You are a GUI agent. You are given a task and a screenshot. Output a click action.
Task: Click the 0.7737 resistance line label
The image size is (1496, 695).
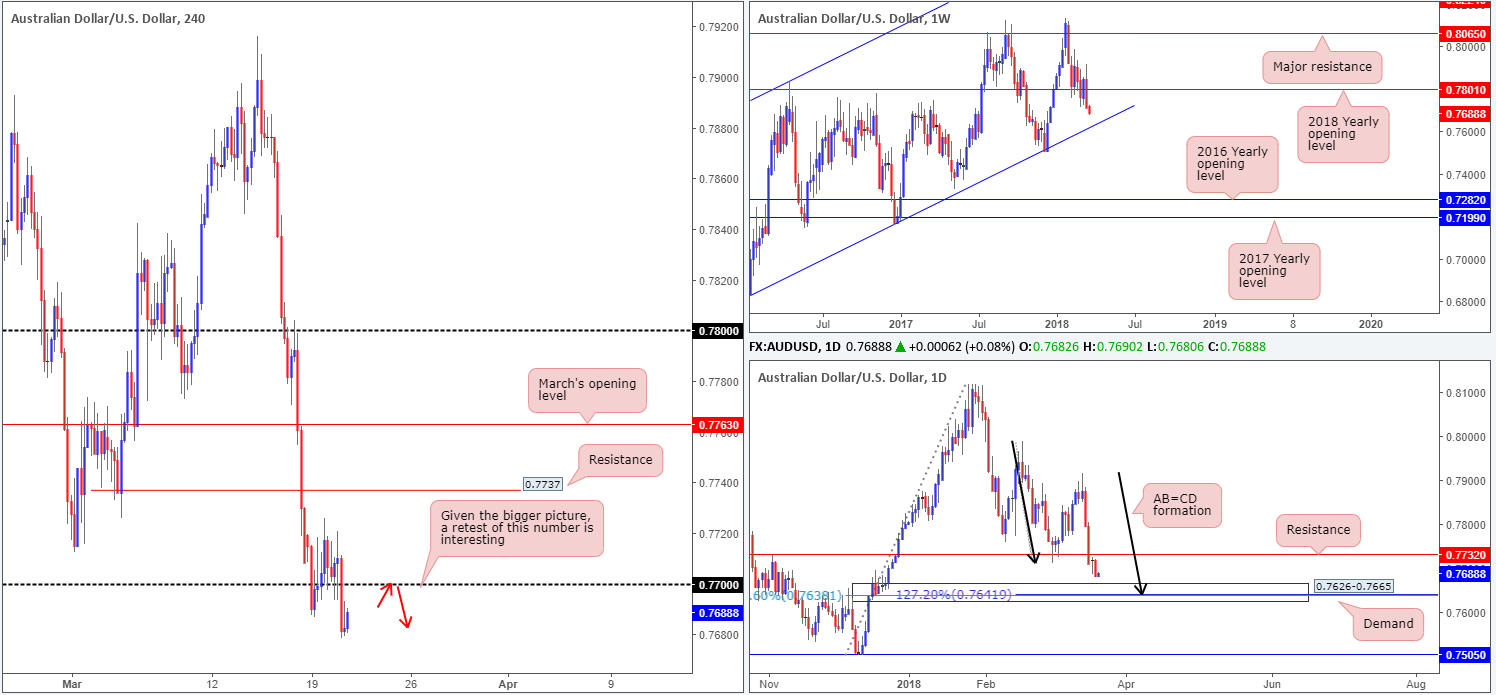(x=543, y=484)
